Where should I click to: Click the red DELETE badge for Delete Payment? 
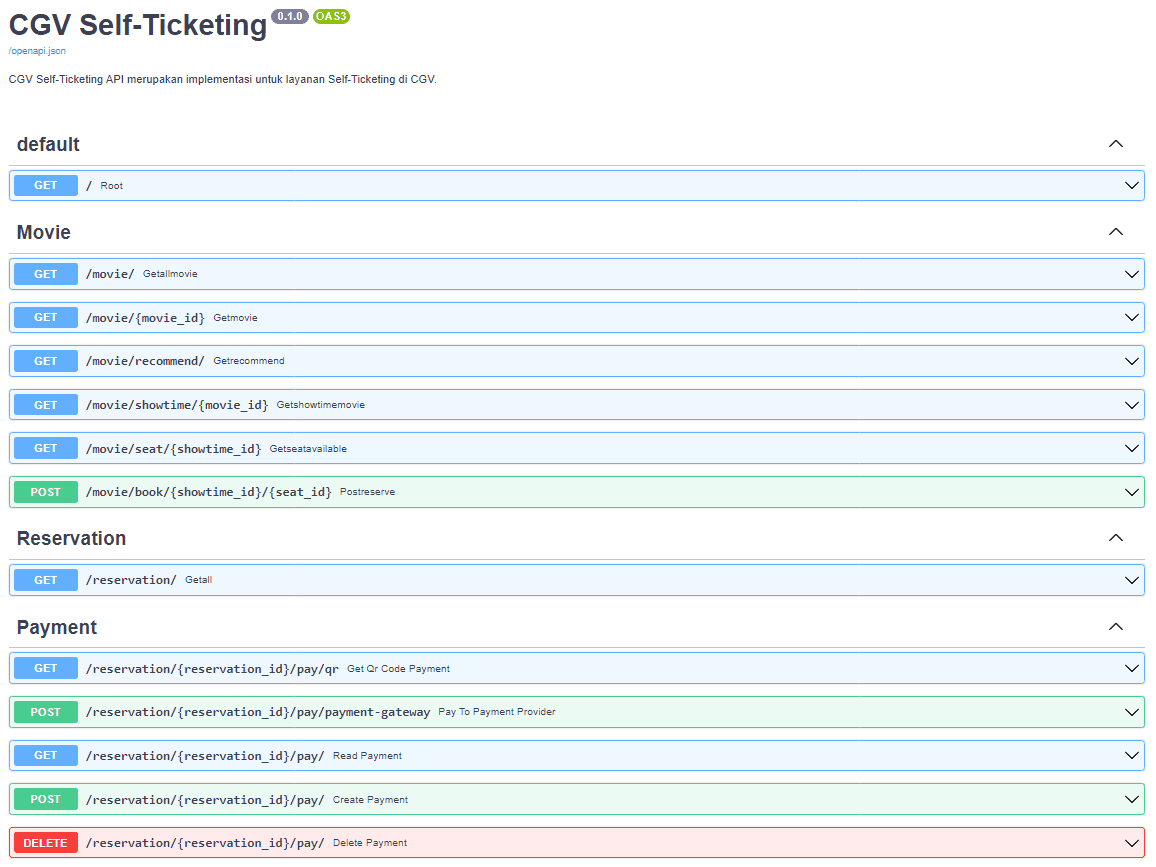[x=46, y=843]
